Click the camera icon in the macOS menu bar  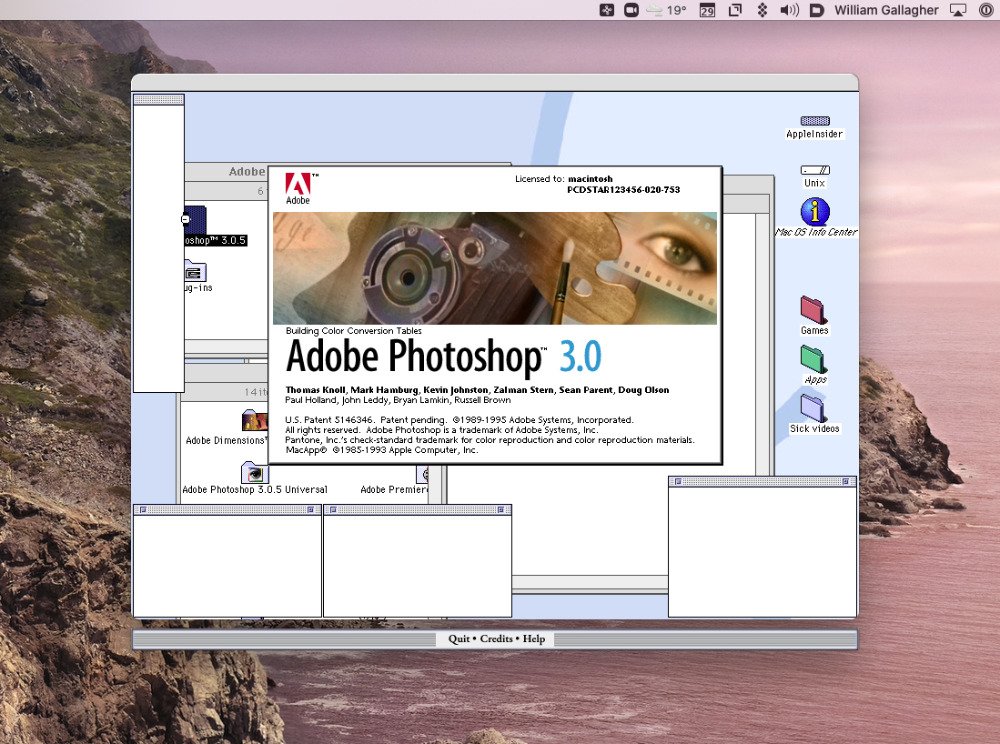[x=631, y=10]
